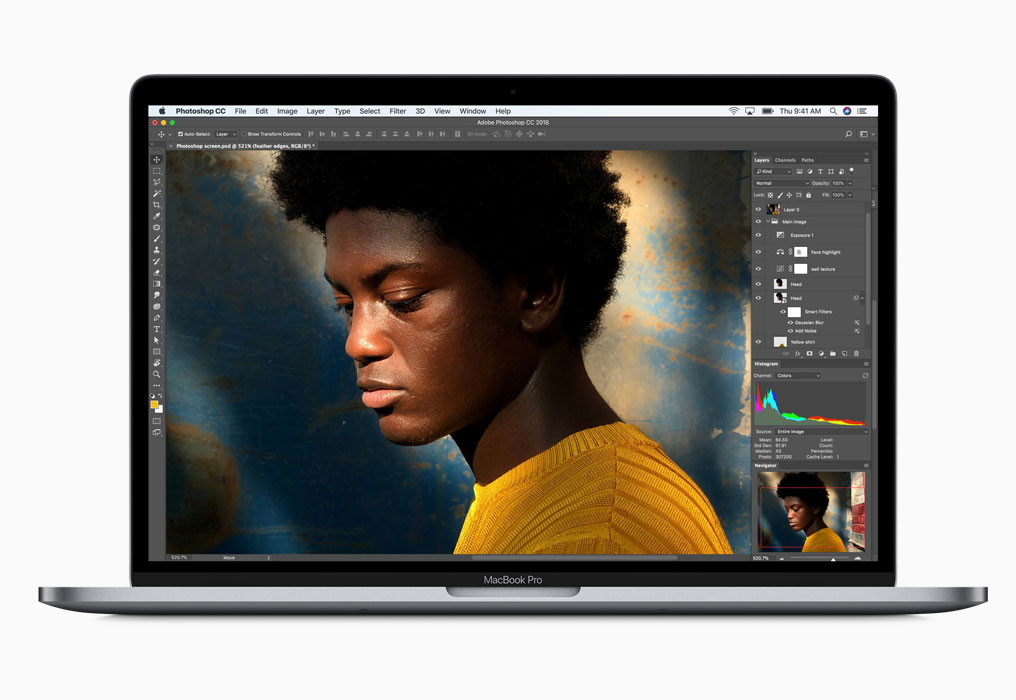Screen dimensions: 1016x700
Task: Toggle visibility of the wall texture layer
Action: [x=758, y=269]
